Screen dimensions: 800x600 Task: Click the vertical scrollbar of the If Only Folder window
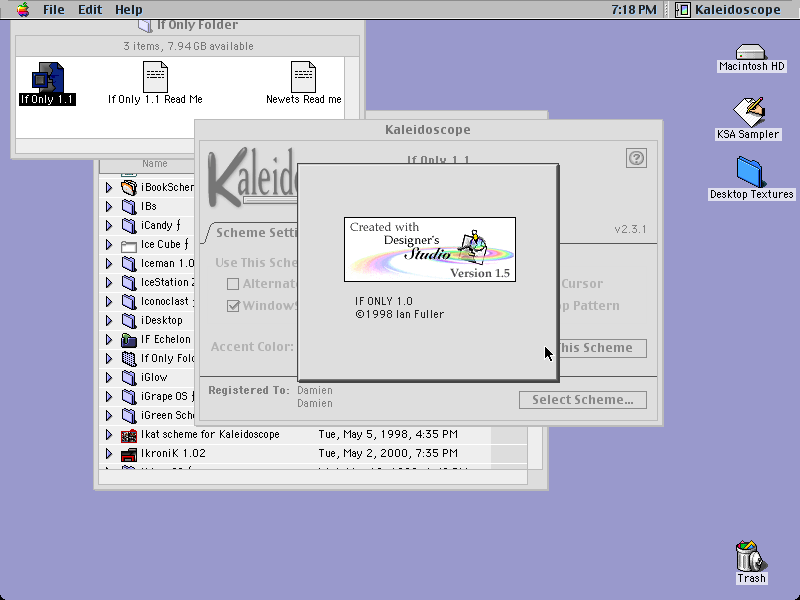[352, 97]
